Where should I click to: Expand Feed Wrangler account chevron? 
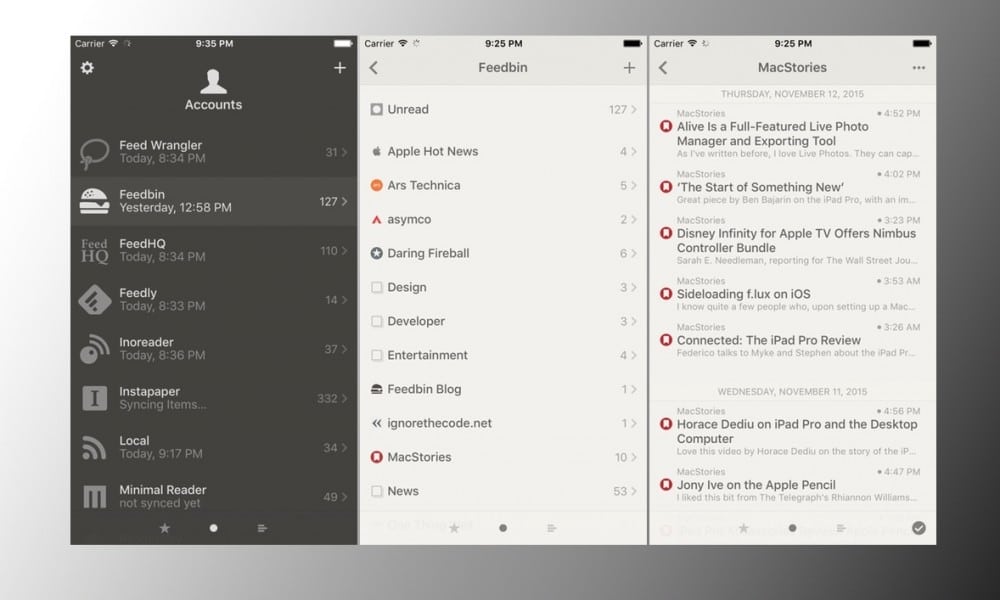pyautogui.click(x=344, y=152)
